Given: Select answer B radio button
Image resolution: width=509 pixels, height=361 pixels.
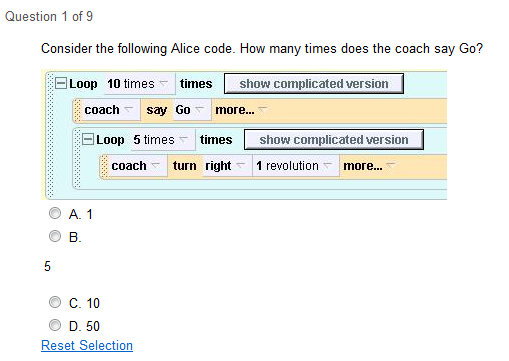Looking at the screenshot, I should coord(55,236).
